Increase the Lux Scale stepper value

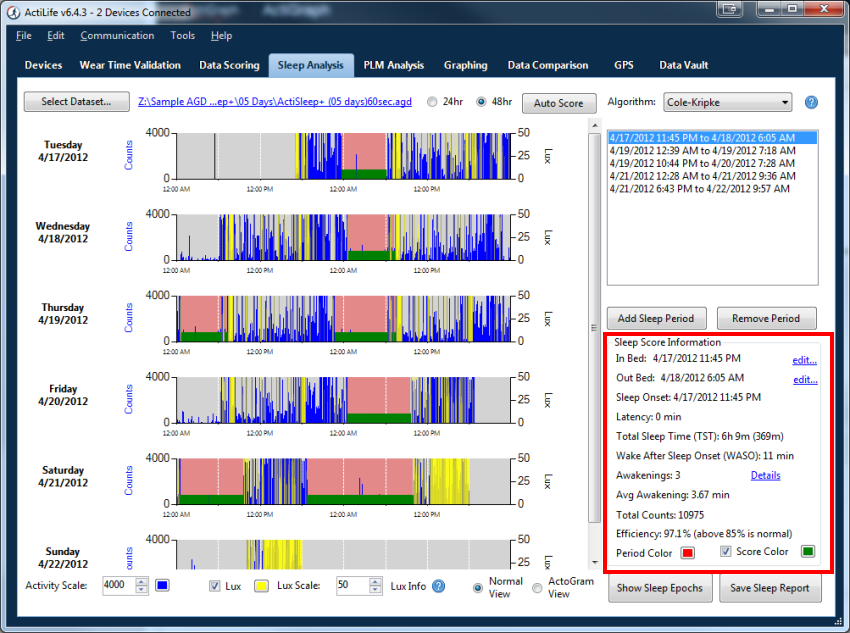[x=375, y=582]
